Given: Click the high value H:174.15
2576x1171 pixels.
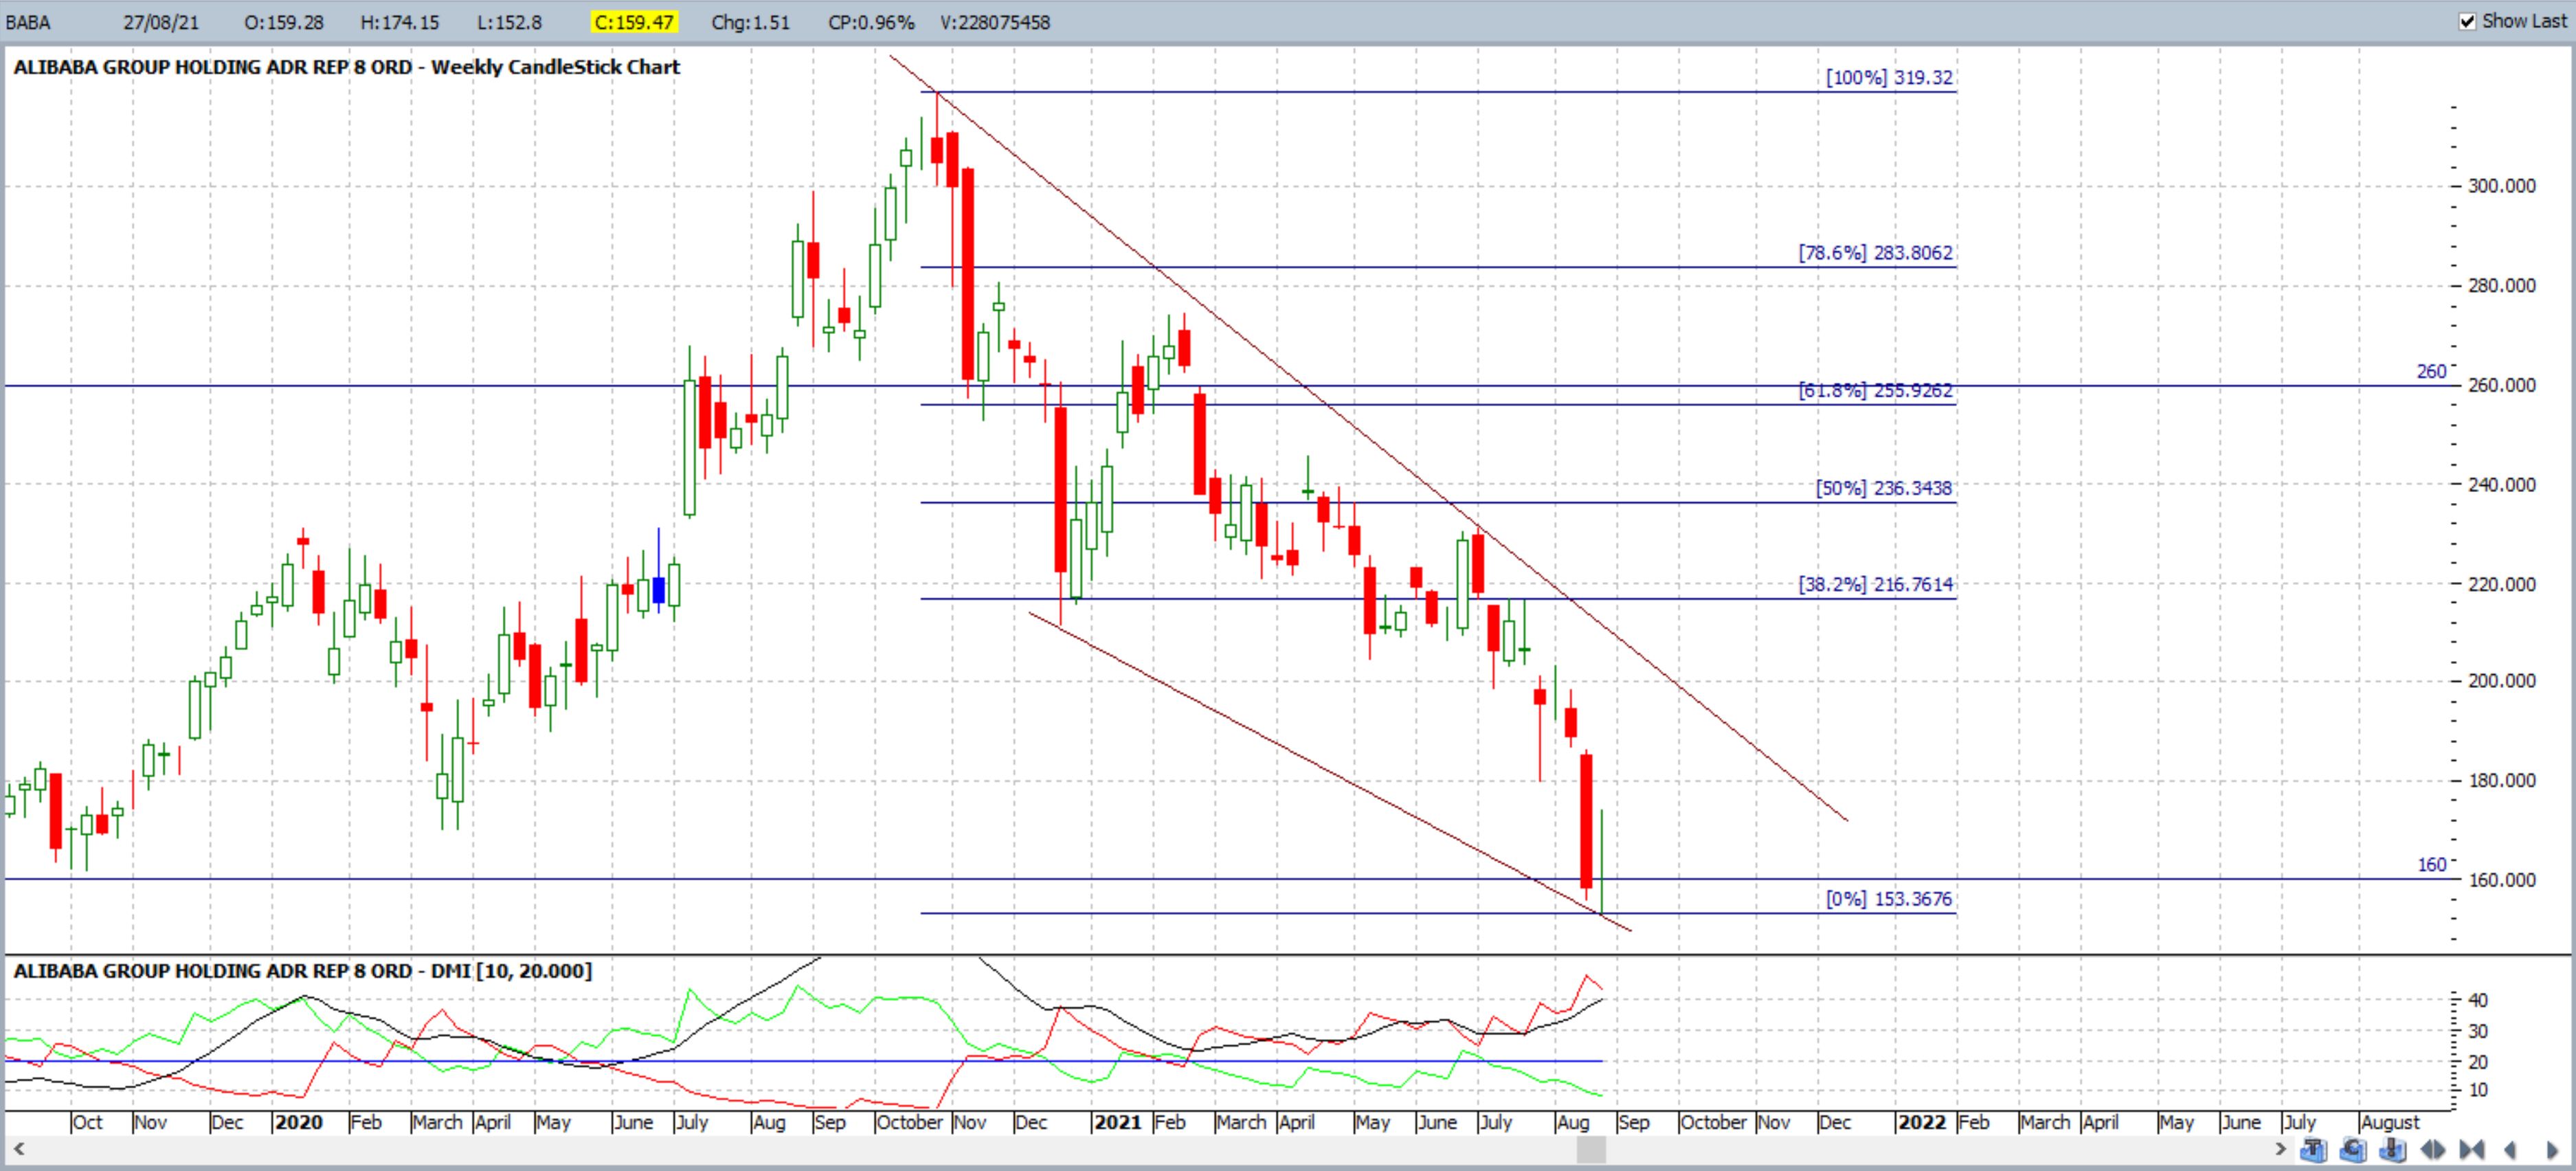Looking at the screenshot, I should [399, 22].
